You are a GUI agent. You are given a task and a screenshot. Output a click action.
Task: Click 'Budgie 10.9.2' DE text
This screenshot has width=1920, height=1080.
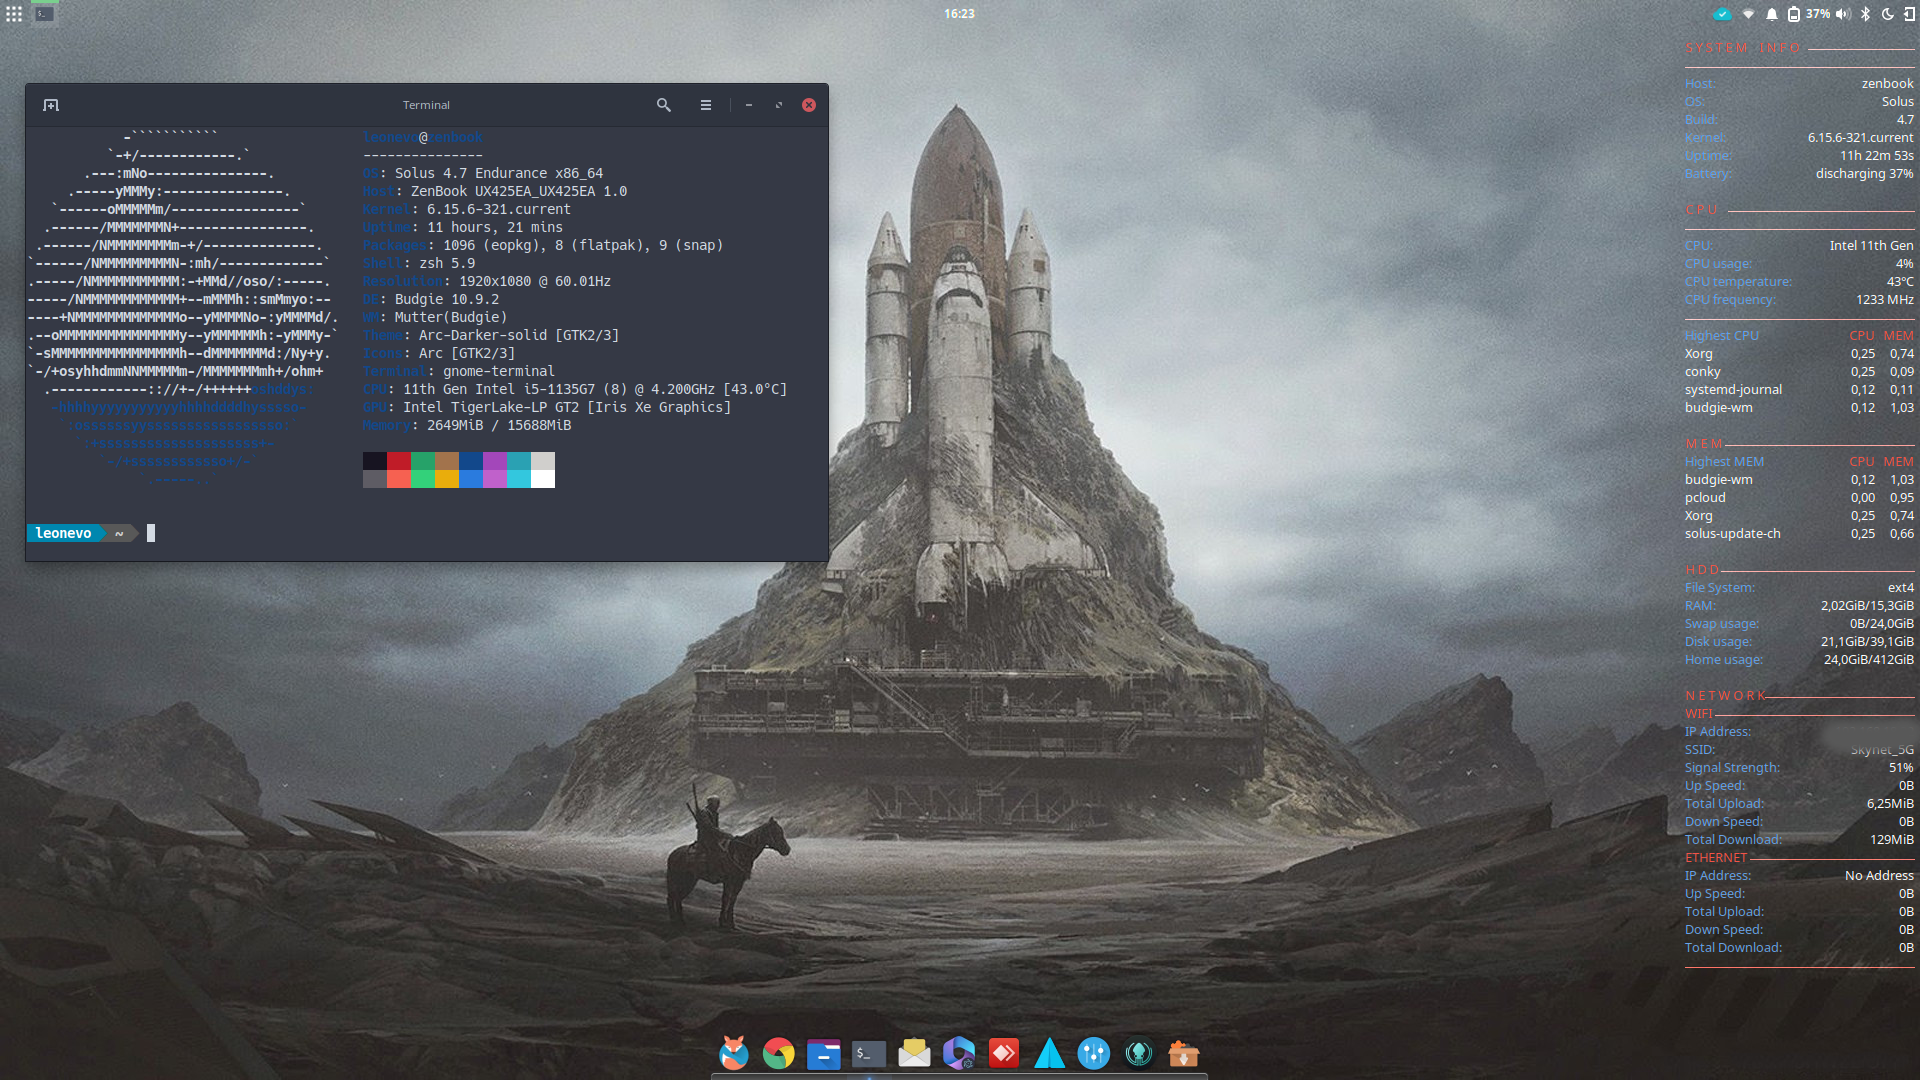pos(447,299)
